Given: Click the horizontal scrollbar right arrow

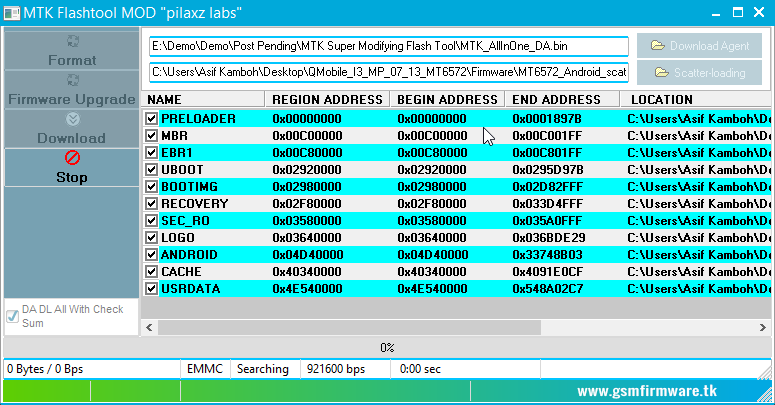Looking at the screenshot, I should point(763,327).
